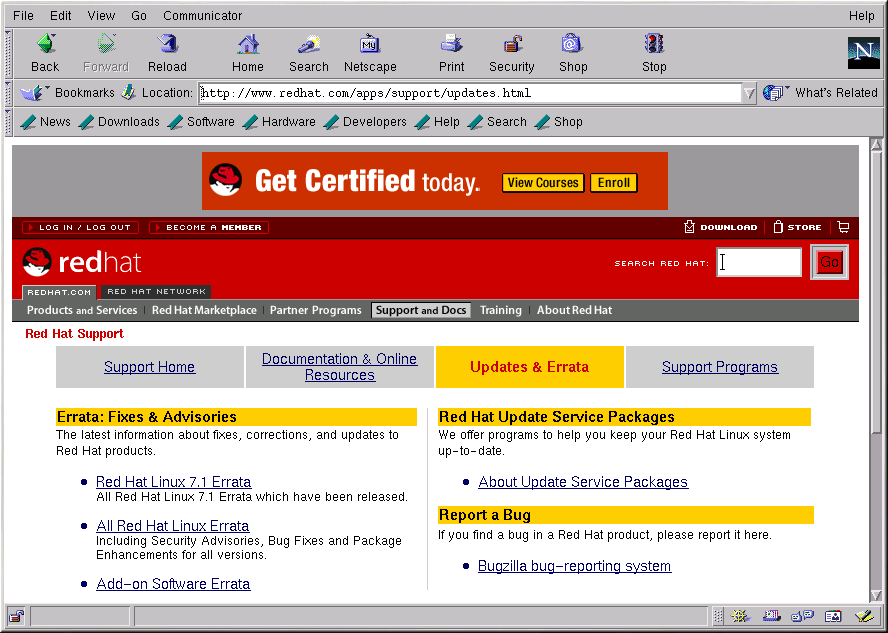
Task: Expand the What's Related dropdown
Action: click(x=820, y=93)
